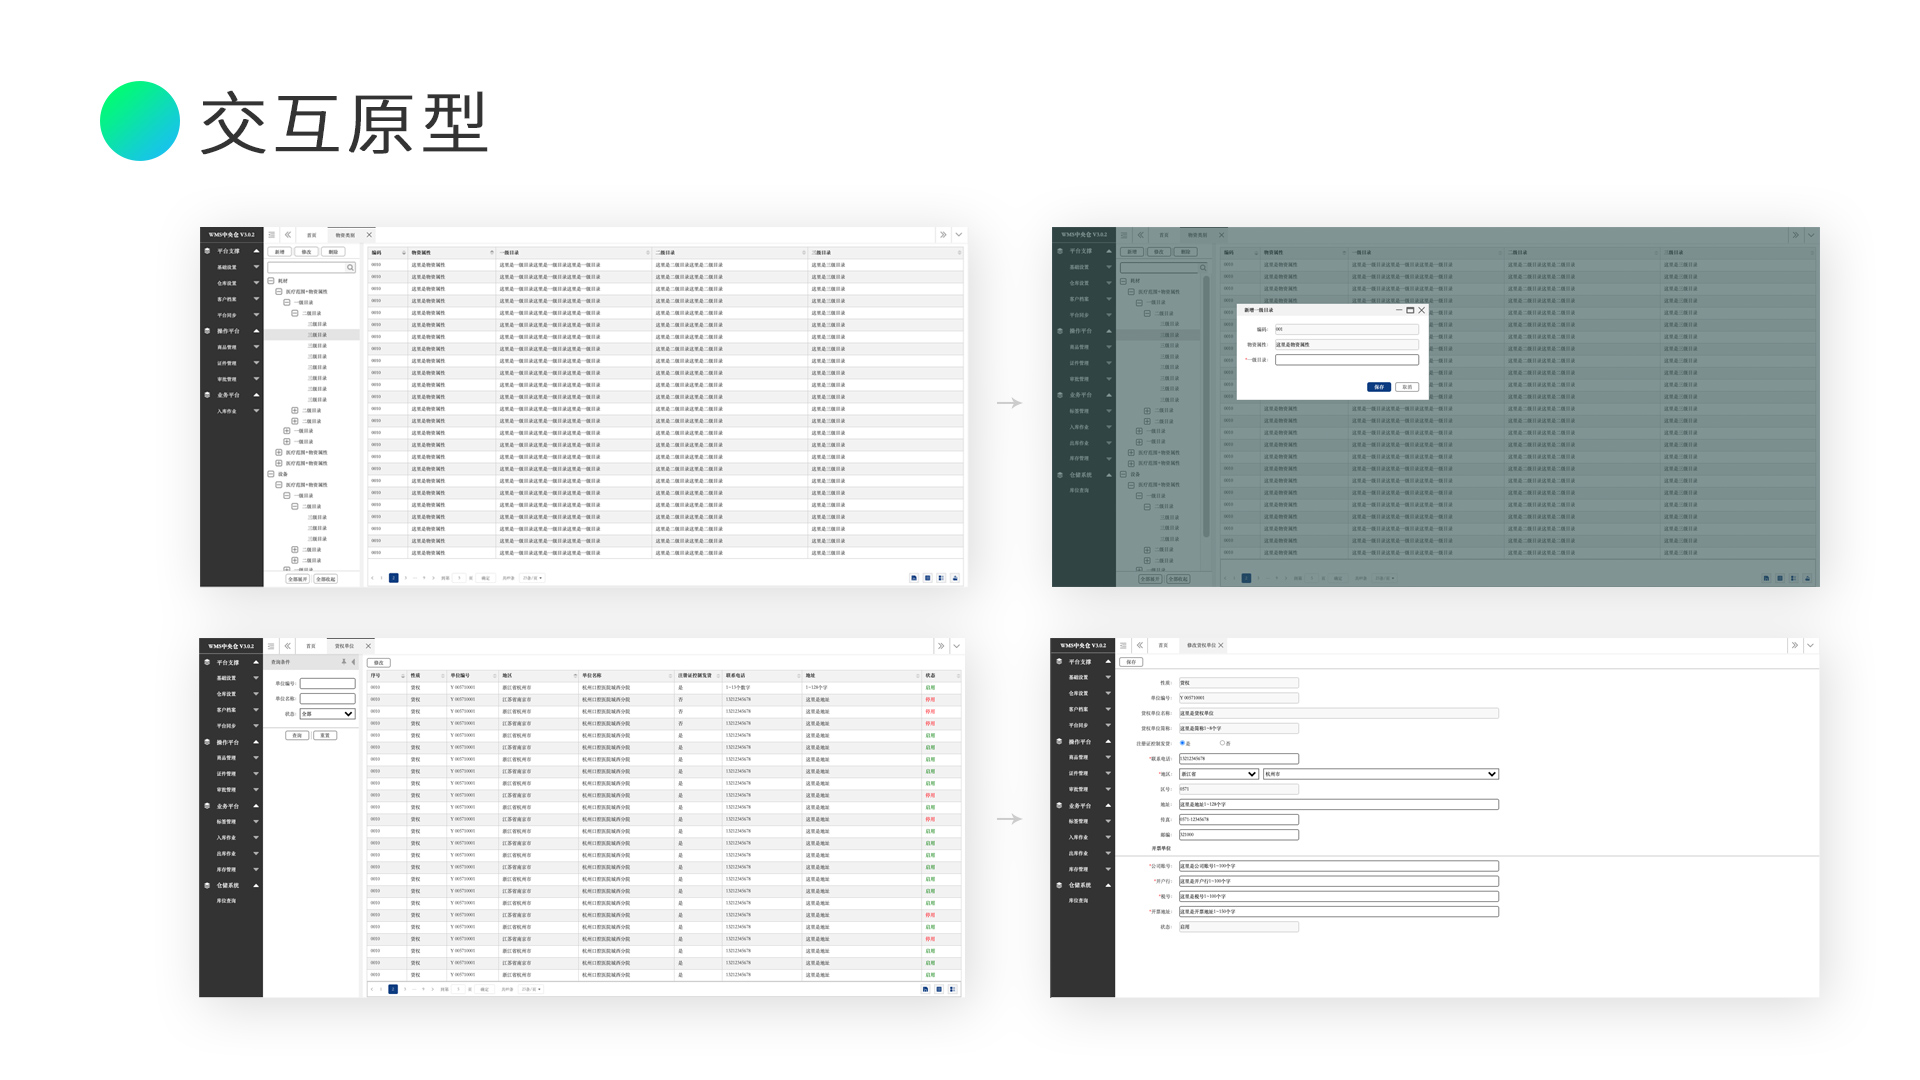Click double-left chevron in 货权单位 list screen

tap(287, 646)
